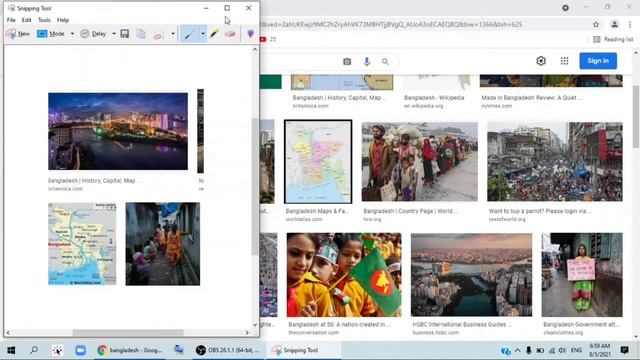Open Chrome three-dot menu

[x=630, y=24]
